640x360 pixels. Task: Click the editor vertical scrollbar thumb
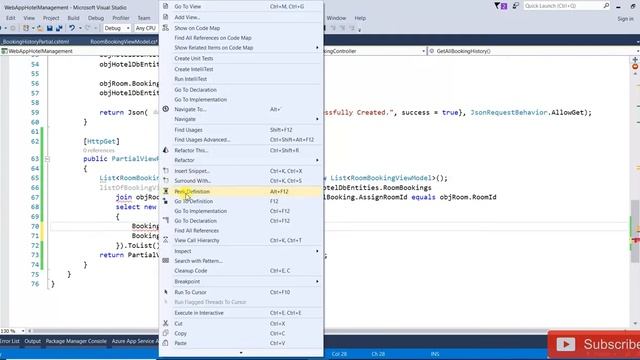click(x=635, y=231)
